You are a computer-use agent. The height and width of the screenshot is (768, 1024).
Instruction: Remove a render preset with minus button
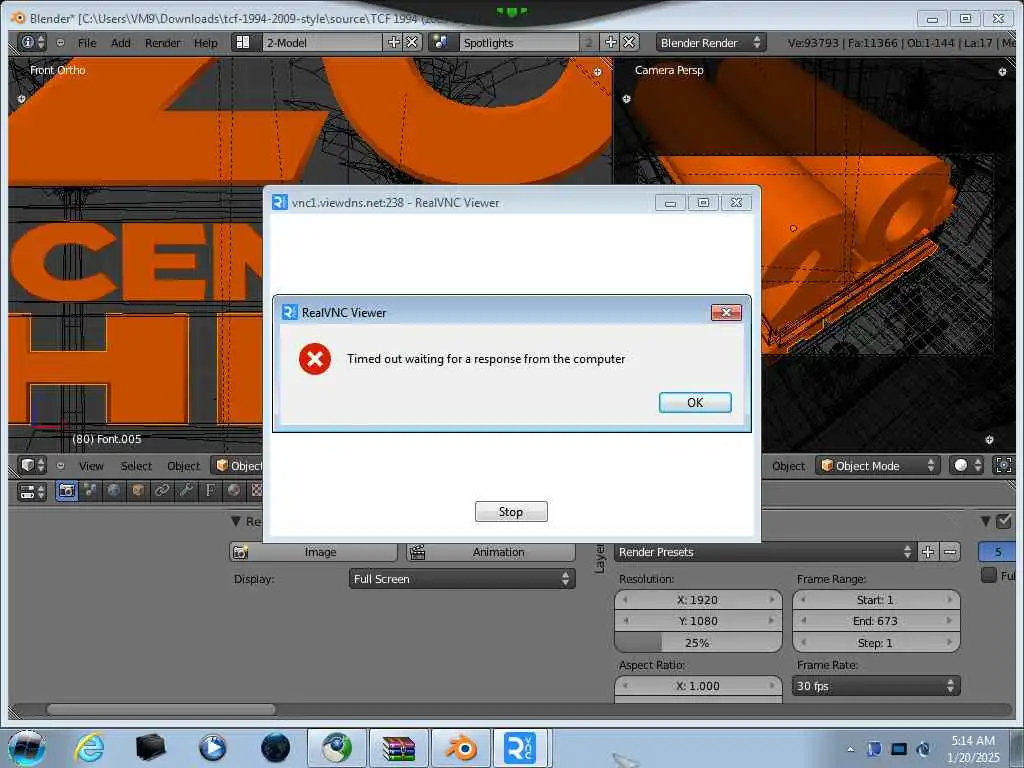click(950, 552)
